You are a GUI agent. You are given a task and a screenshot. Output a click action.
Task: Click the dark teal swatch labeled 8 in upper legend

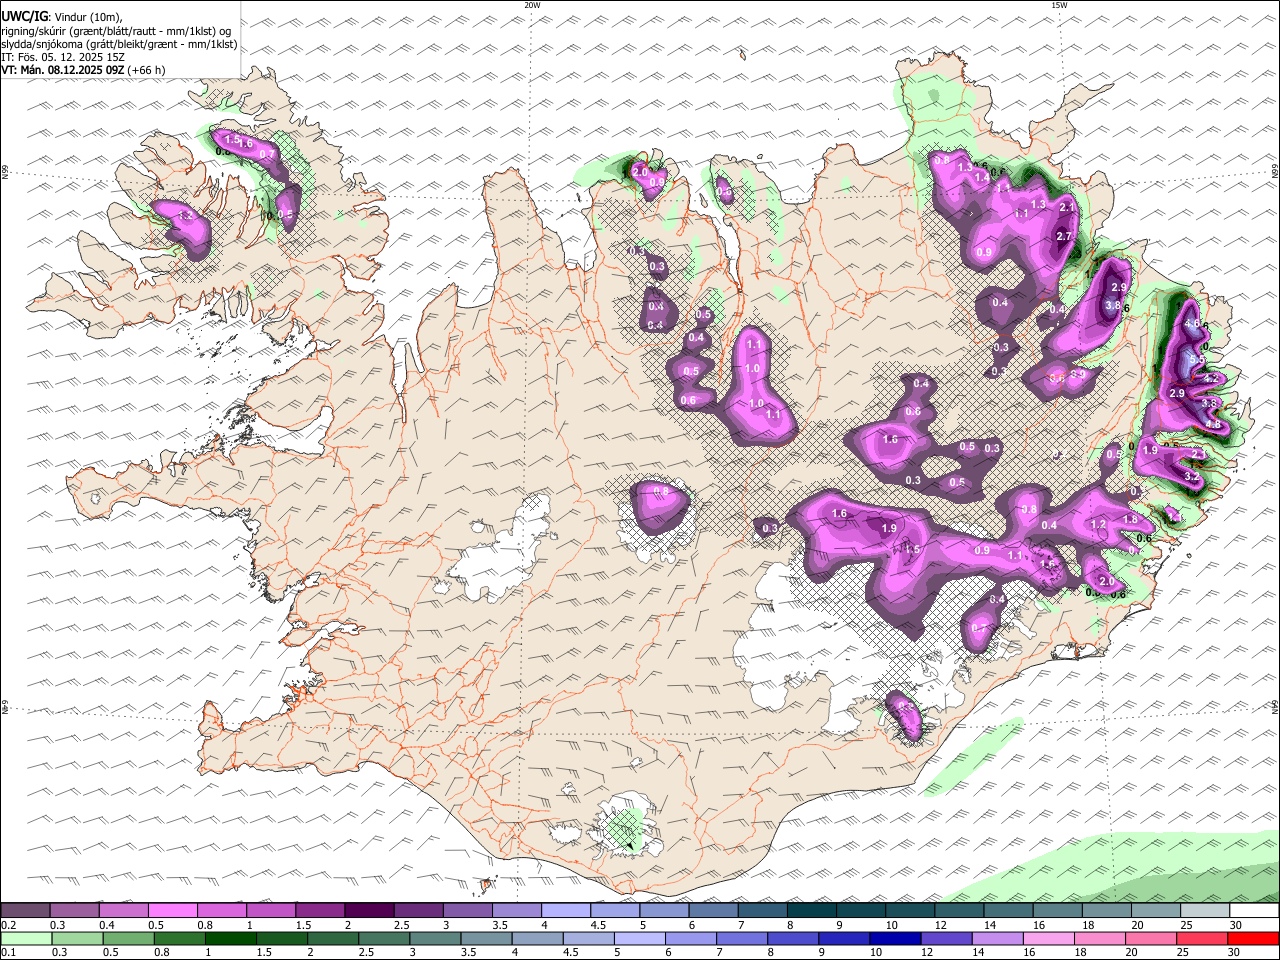tap(811, 910)
